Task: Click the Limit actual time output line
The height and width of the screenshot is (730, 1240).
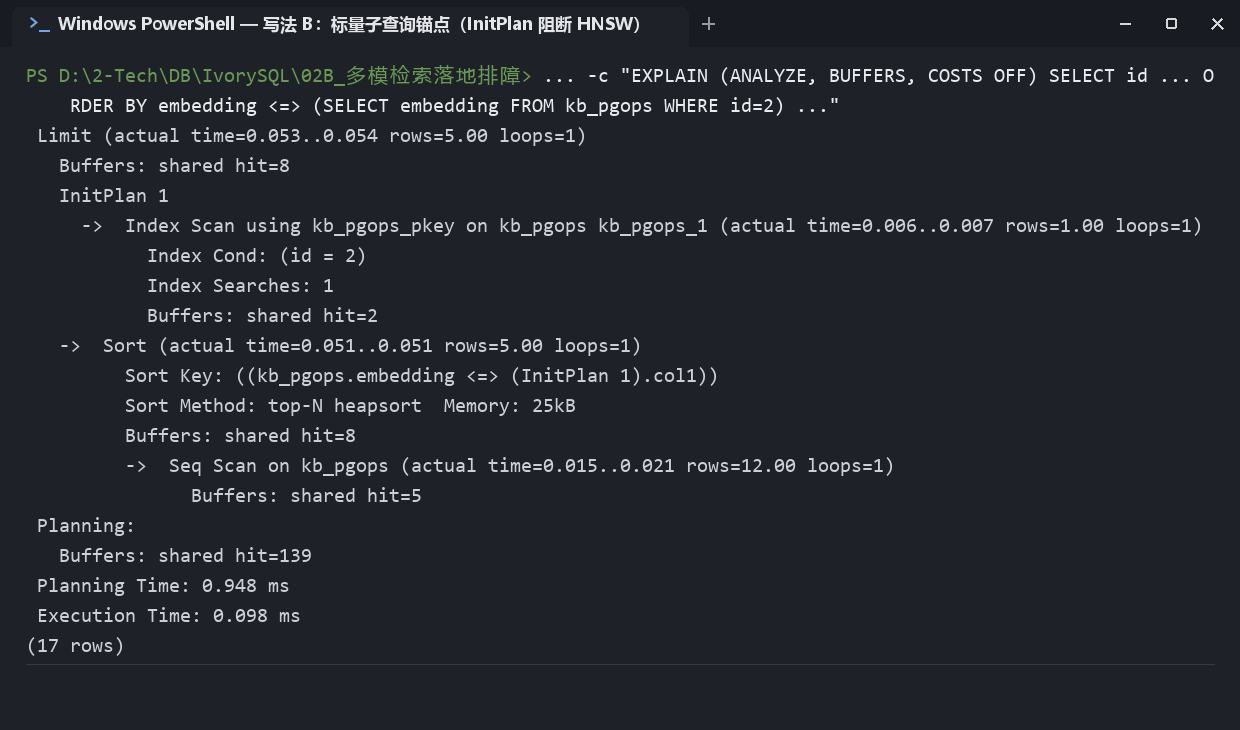Action: (x=312, y=136)
